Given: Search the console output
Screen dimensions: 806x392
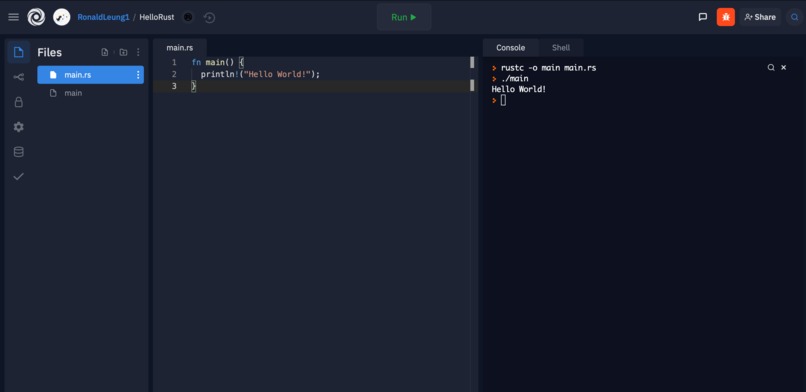Looking at the screenshot, I should [x=771, y=67].
